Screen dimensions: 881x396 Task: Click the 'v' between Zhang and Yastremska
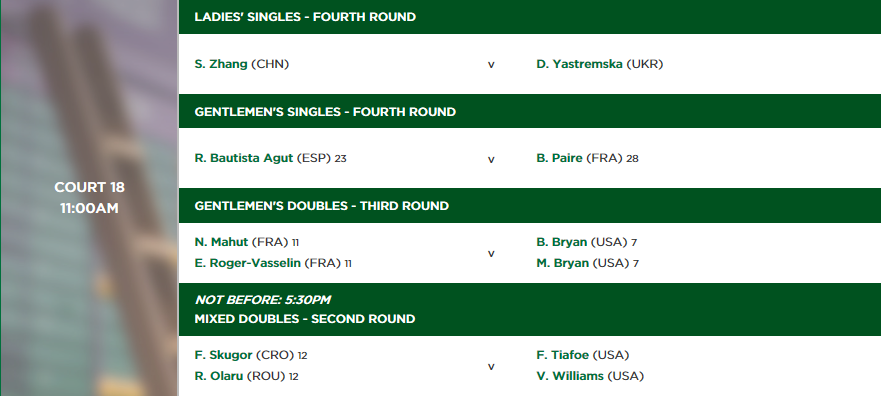(491, 65)
